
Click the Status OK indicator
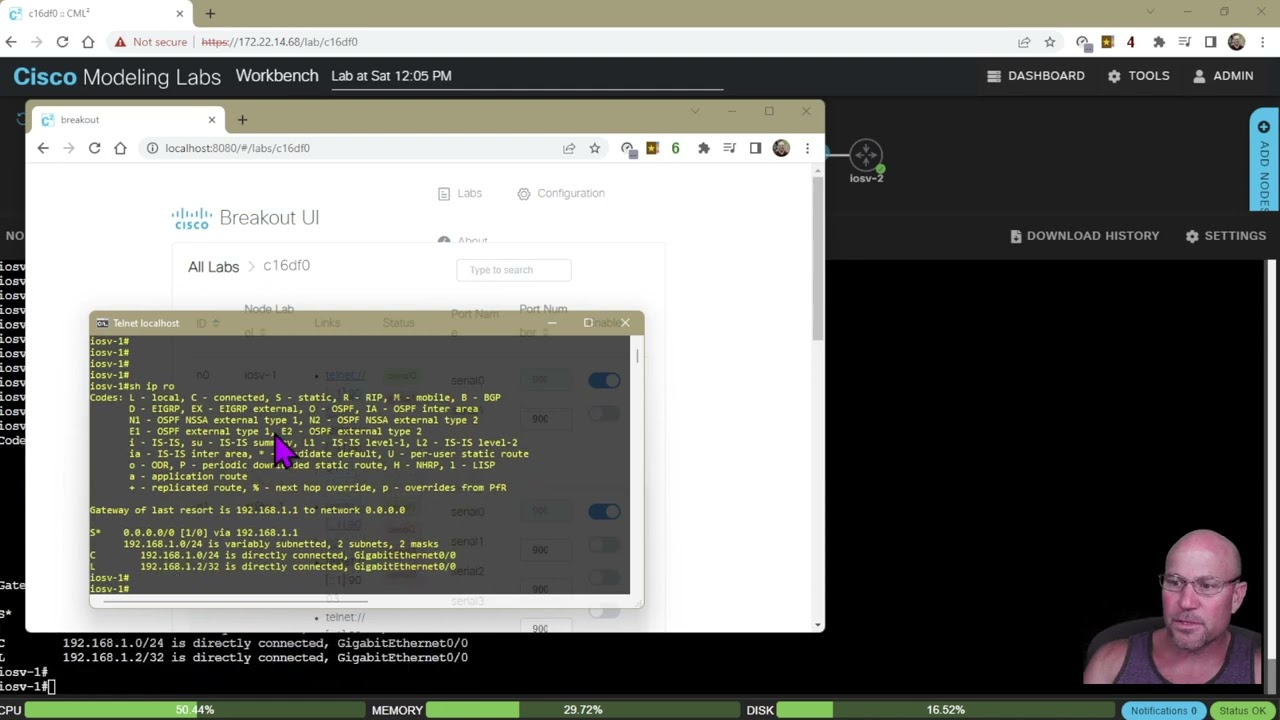pos(1243,710)
